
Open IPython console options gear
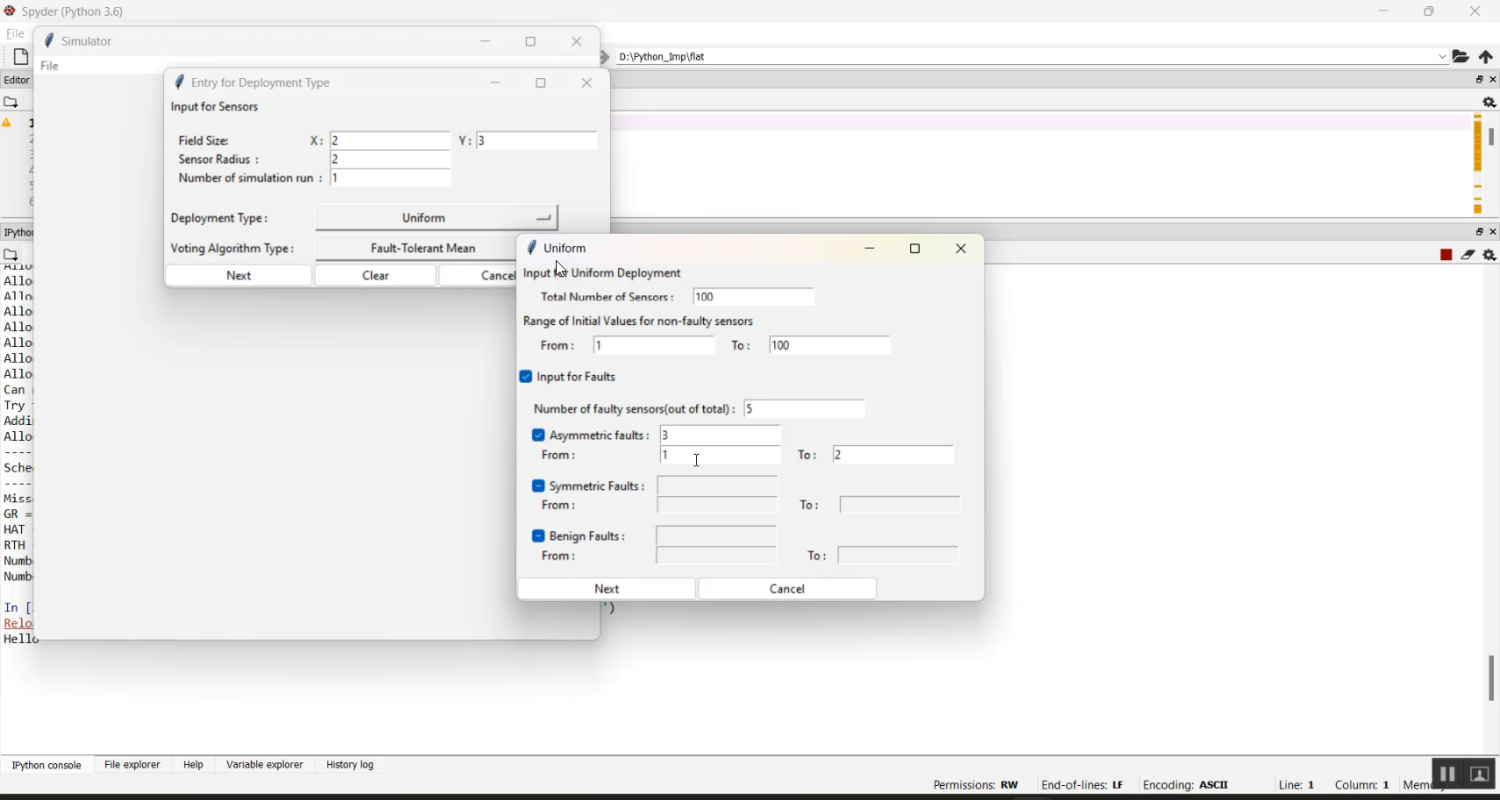1489,256
